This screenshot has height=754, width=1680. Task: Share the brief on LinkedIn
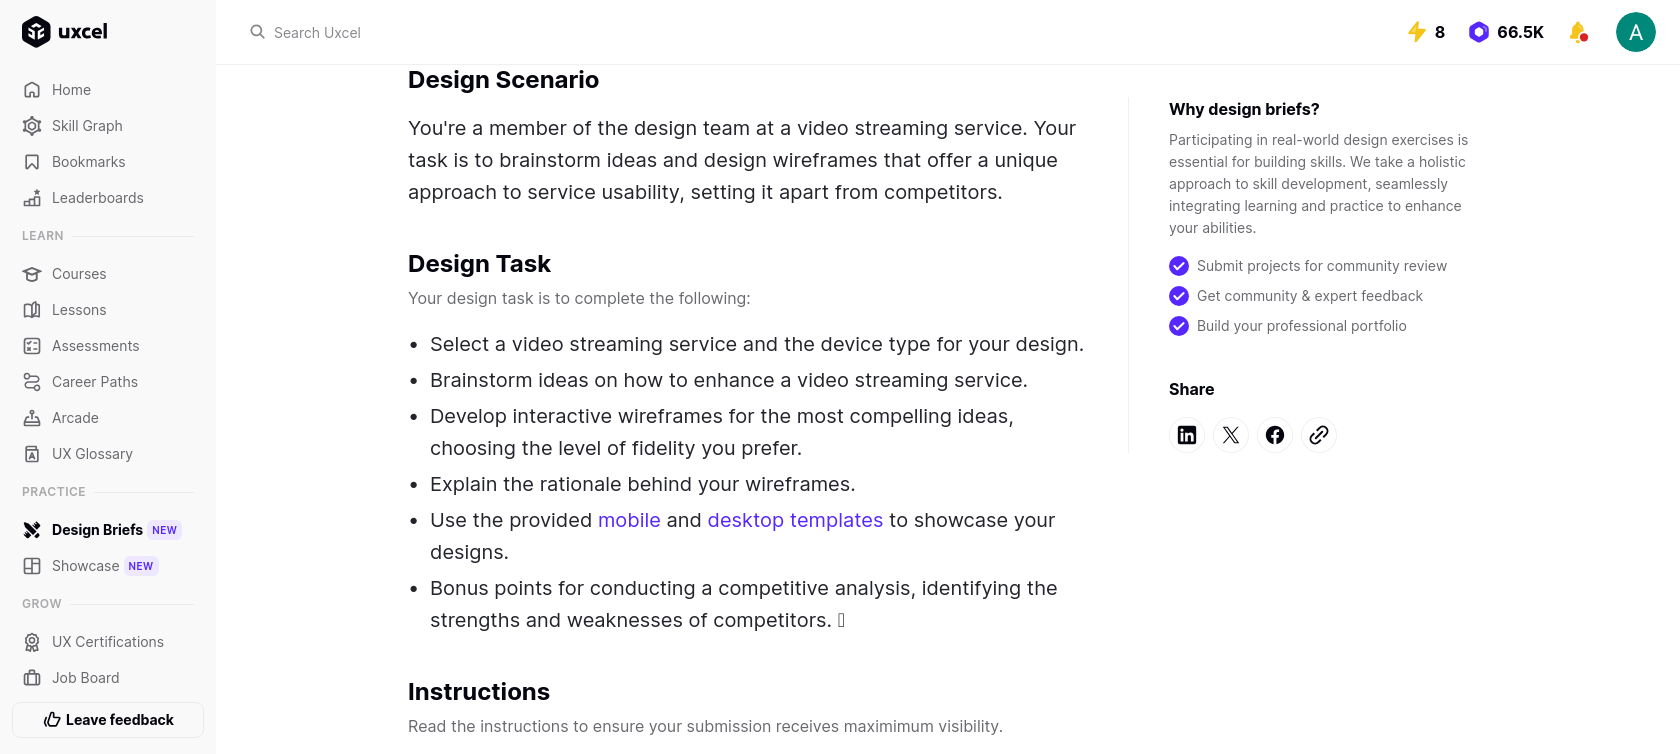pos(1187,435)
